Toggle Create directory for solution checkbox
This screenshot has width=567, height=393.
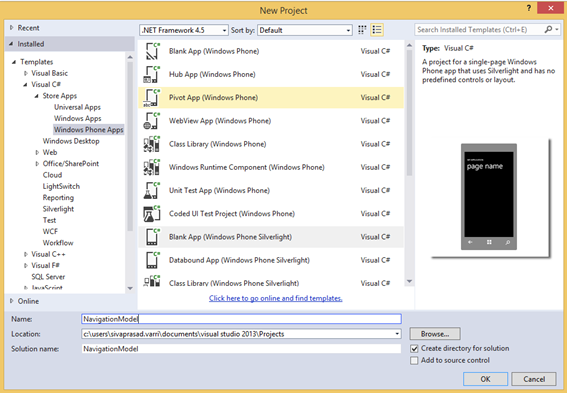coord(414,349)
